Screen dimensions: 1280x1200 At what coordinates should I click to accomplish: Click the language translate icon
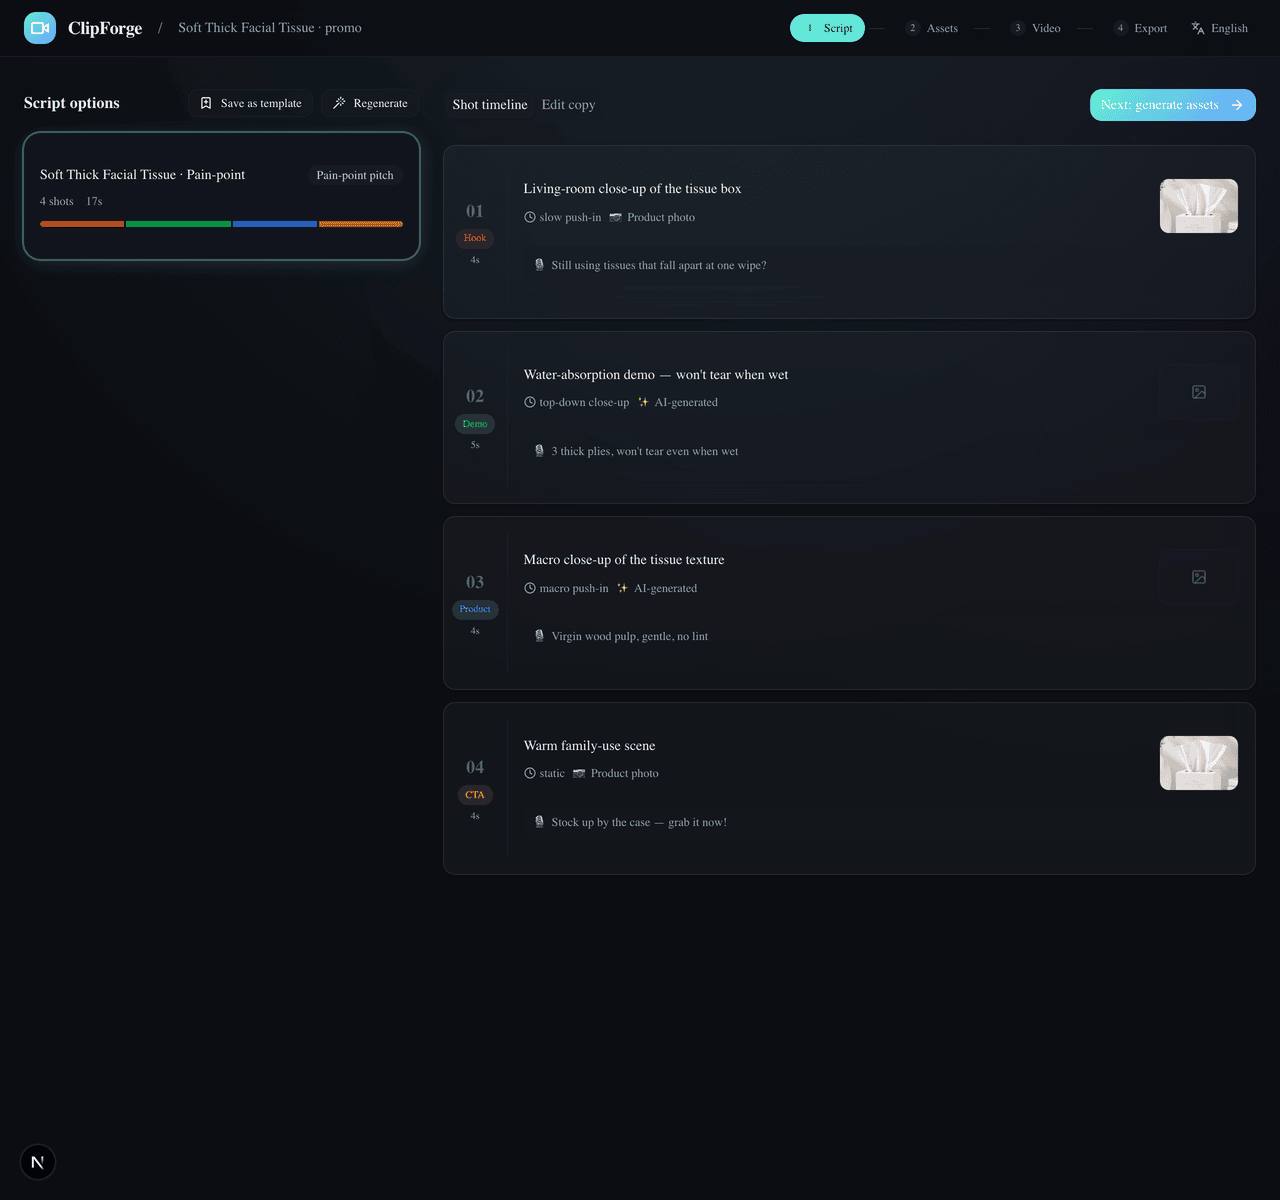(1198, 28)
